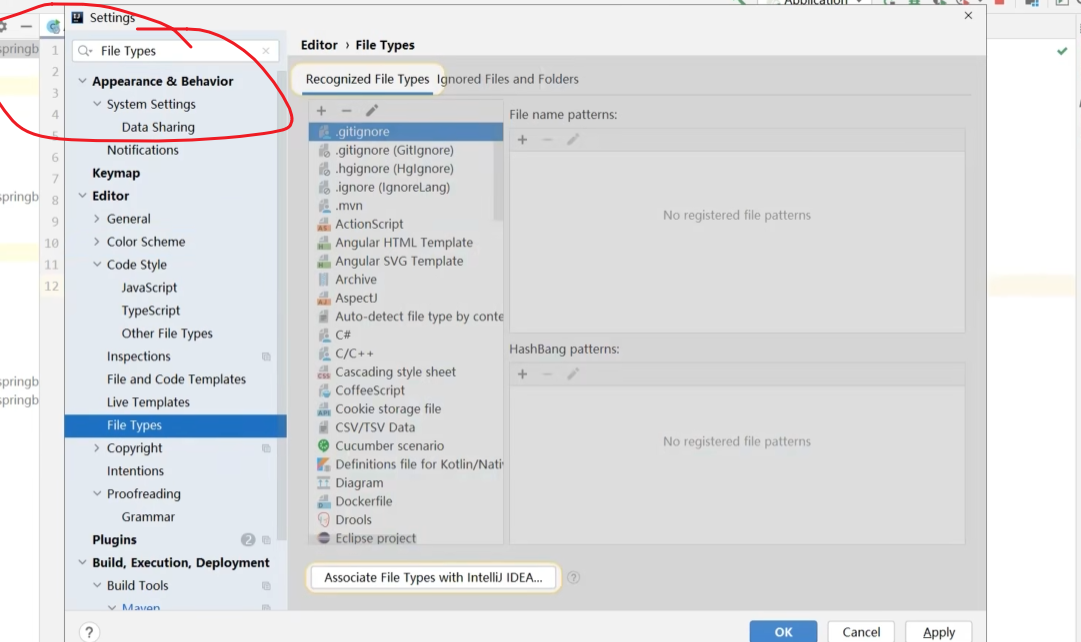Select Eclipse project file type

pos(406,538)
